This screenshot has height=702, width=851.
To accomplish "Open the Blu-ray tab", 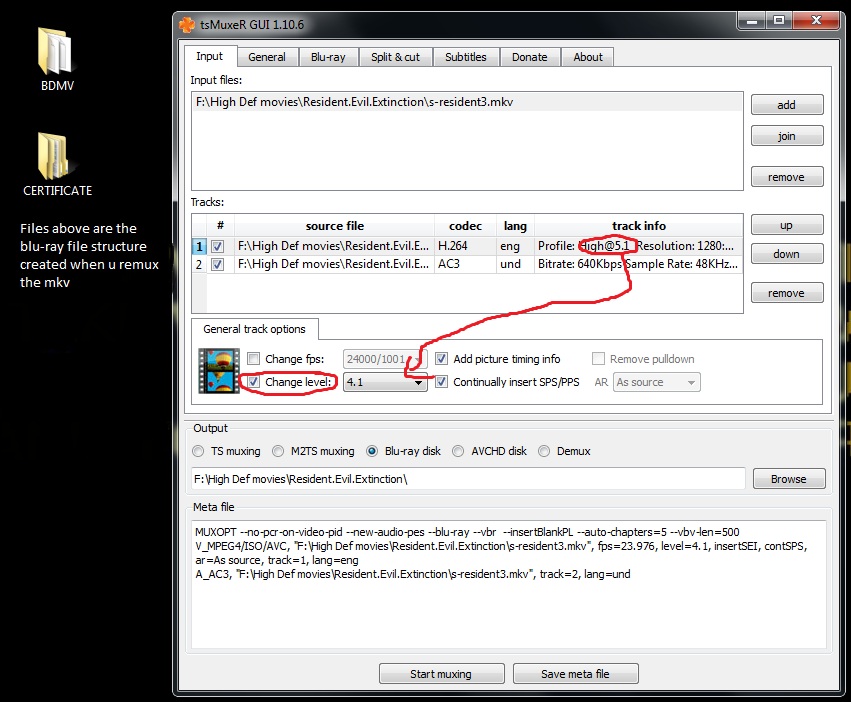I will (x=328, y=57).
